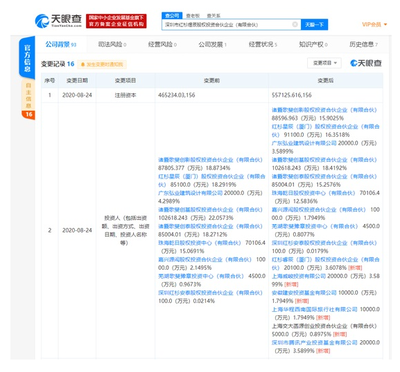Screen dimensions: 400x372
Task: Open the 红杉（厦门）link with 91100.0 万元
Action: pyautogui.click(x=325, y=130)
